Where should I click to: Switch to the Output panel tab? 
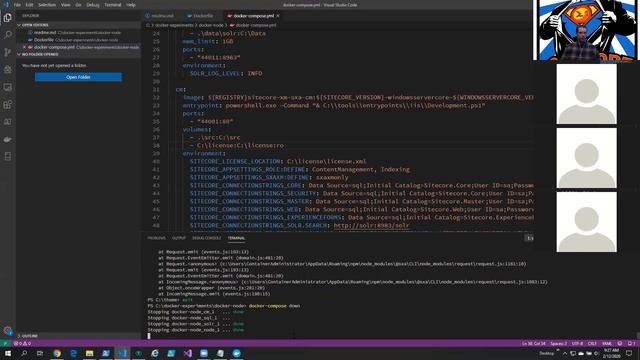click(179, 238)
